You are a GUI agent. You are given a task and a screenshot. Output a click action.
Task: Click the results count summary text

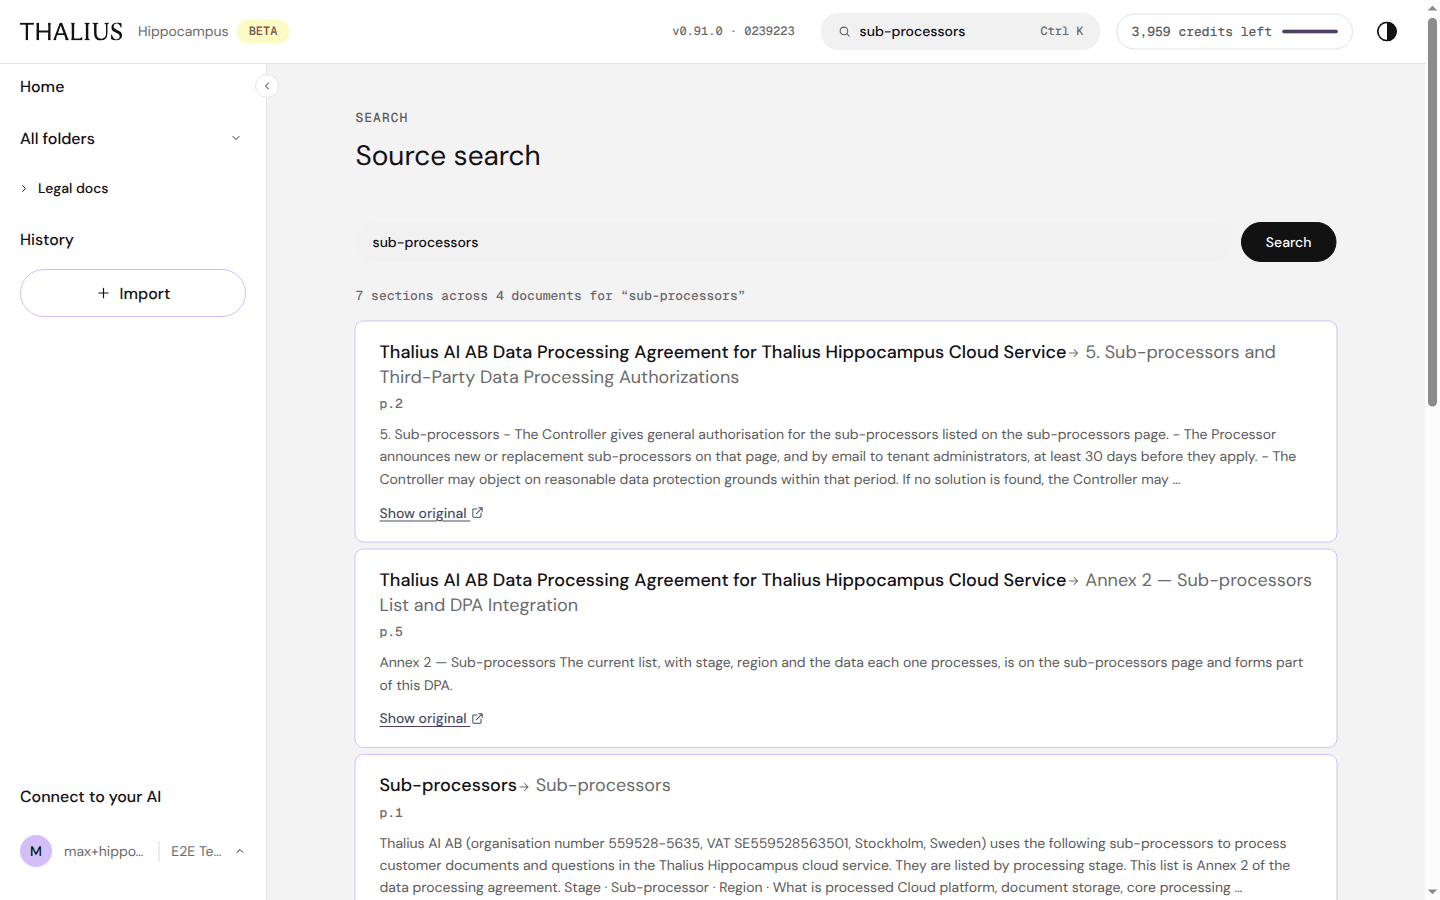coord(550,296)
